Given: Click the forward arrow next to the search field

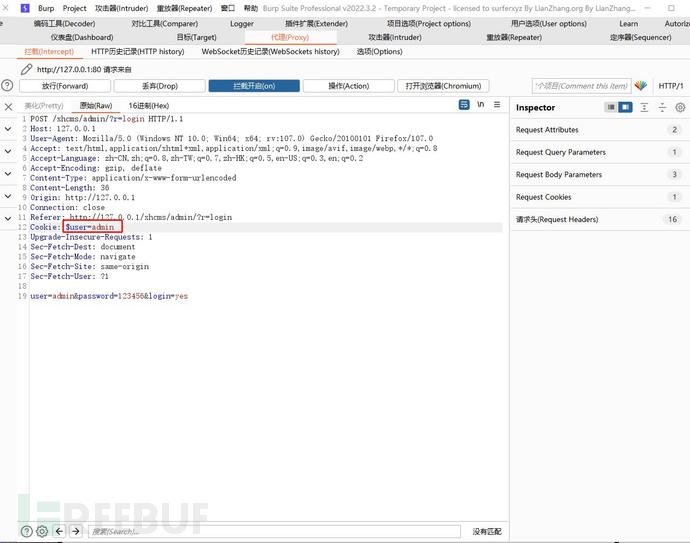Looking at the screenshot, I should pos(76,531).
